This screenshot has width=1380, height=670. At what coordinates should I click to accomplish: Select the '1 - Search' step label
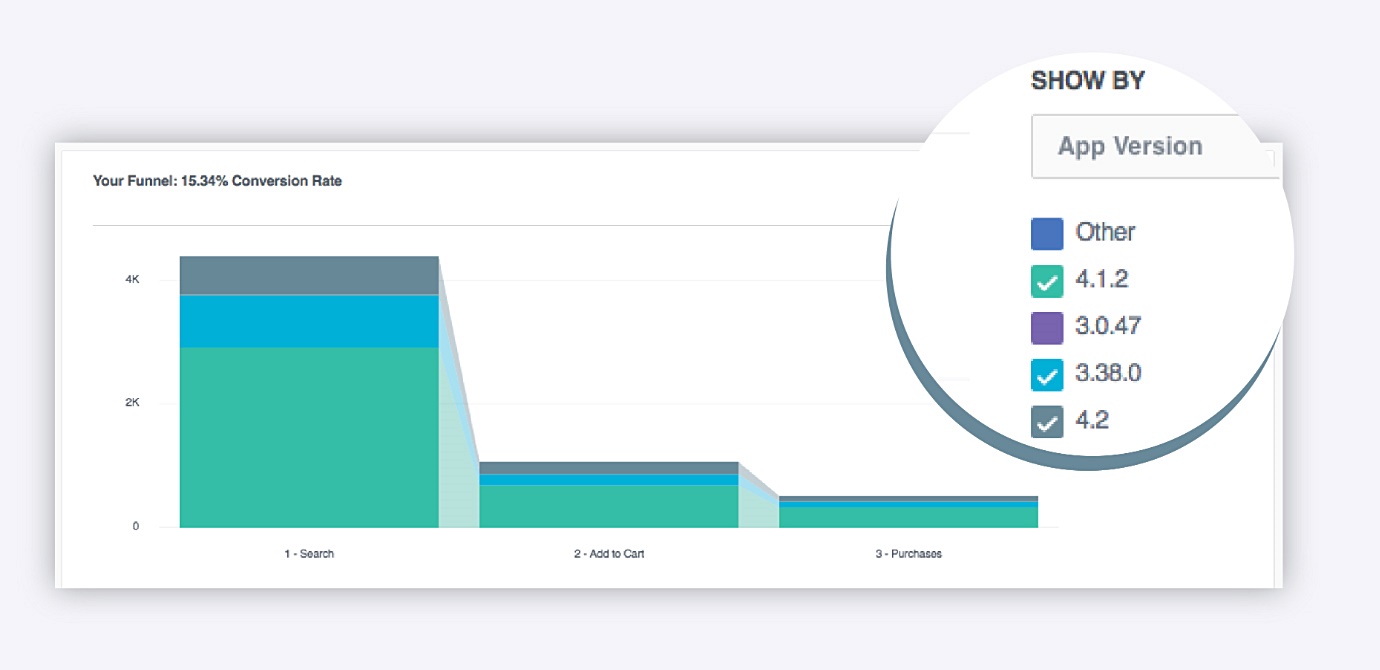(309, 554)
